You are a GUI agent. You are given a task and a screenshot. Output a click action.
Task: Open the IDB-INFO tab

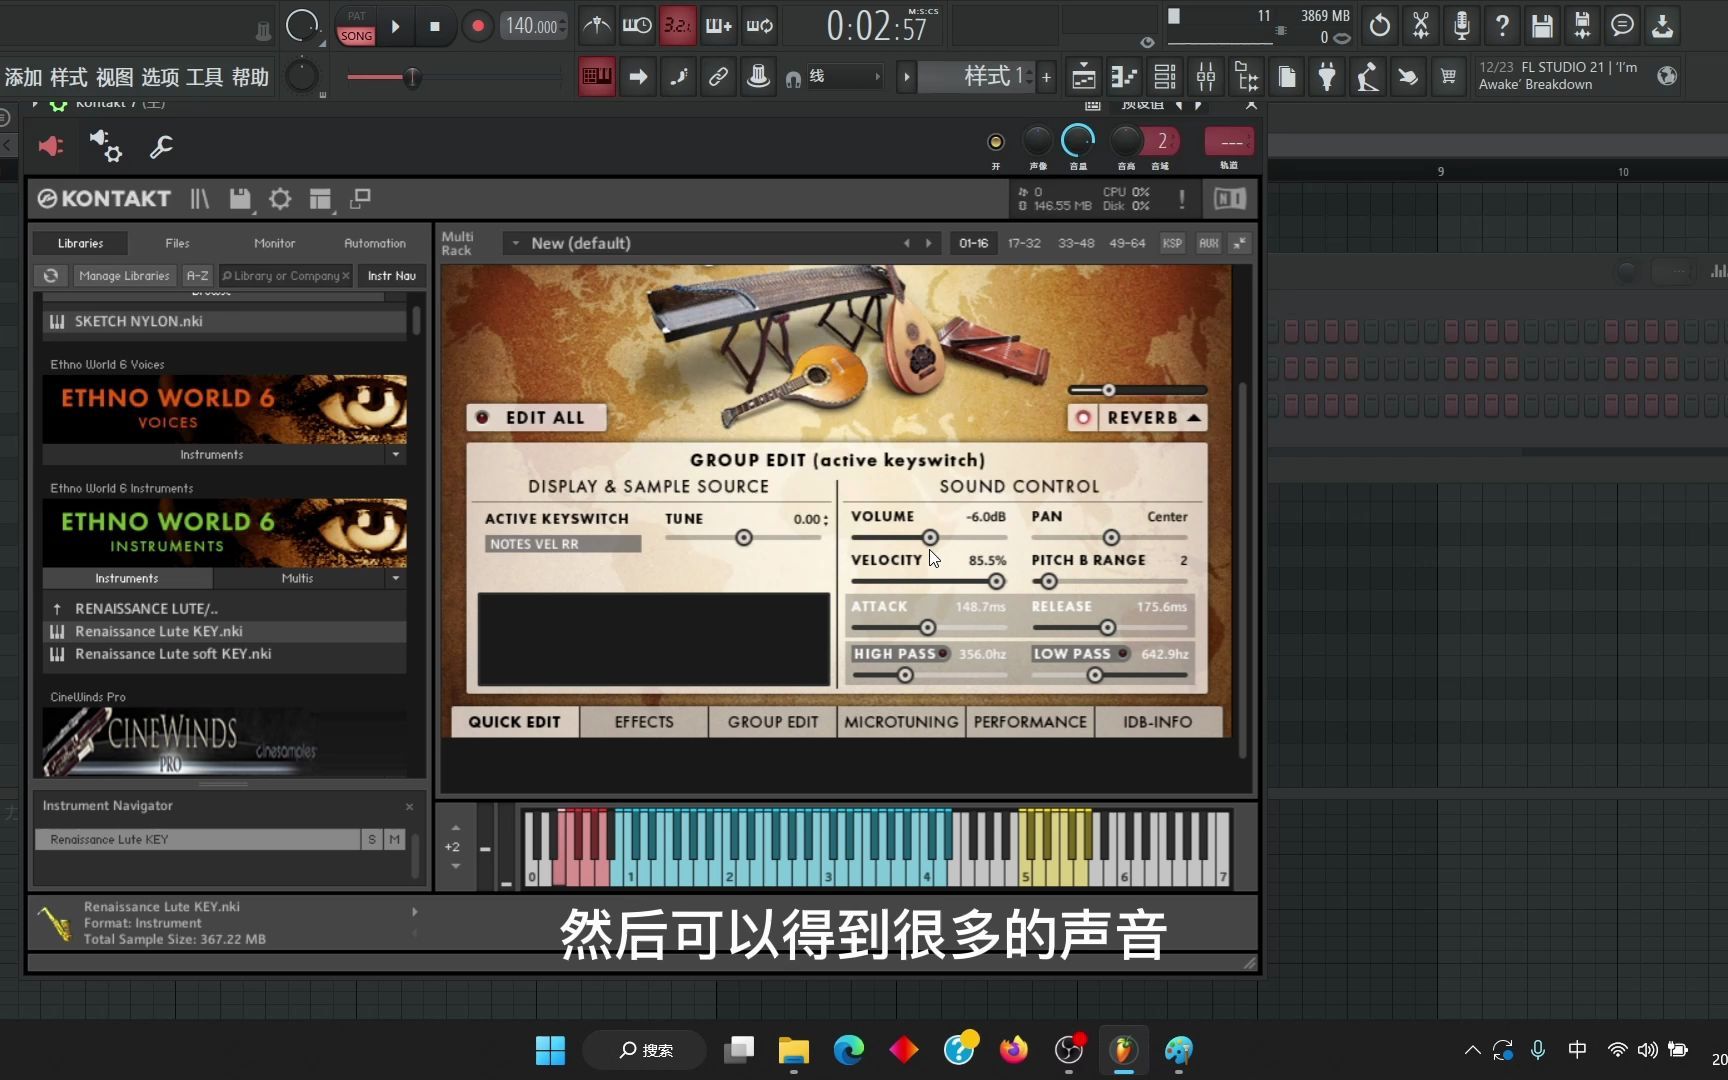pos(1157,722)
